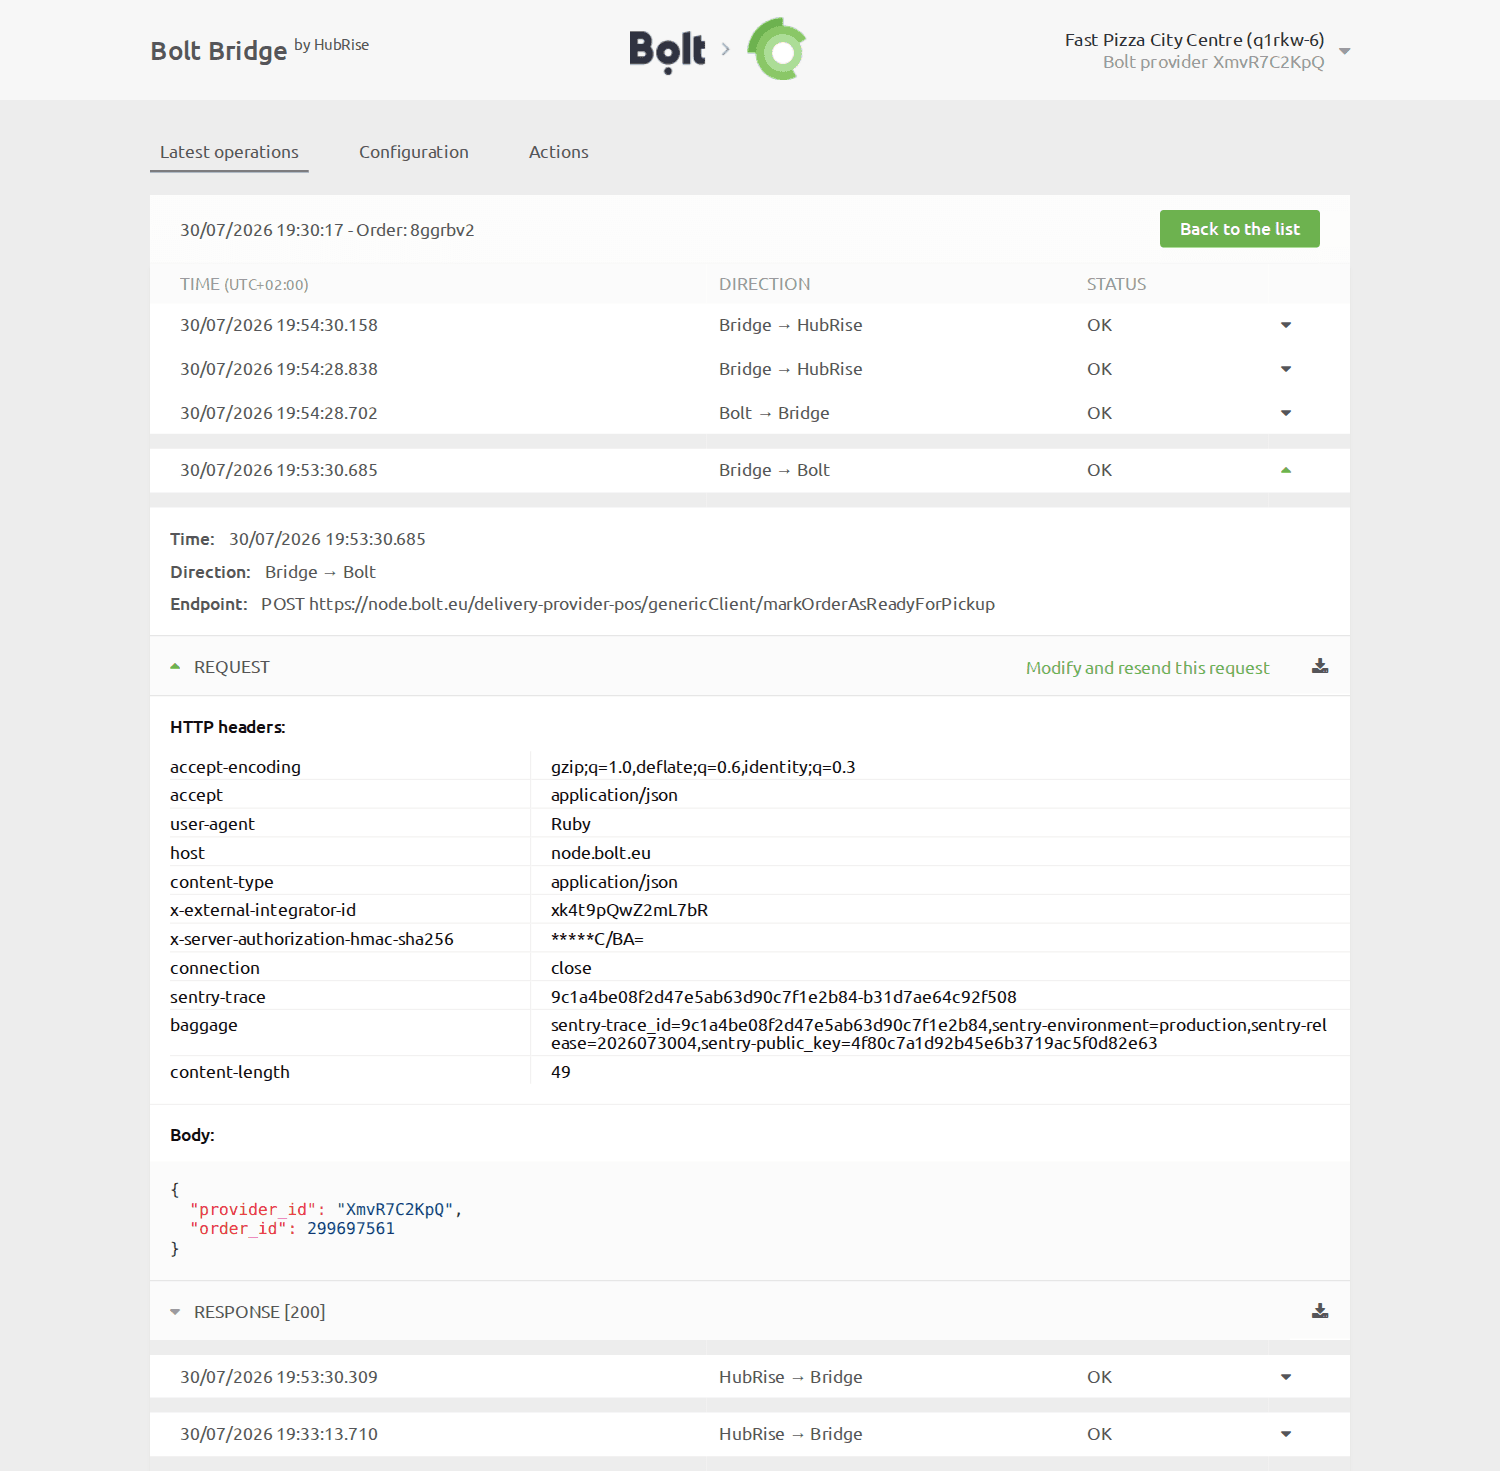Image resolution: width=1500 pixels, height=1471 pixels.
Task: Click the green HubRise logo icon
Action: coord(778,49)
